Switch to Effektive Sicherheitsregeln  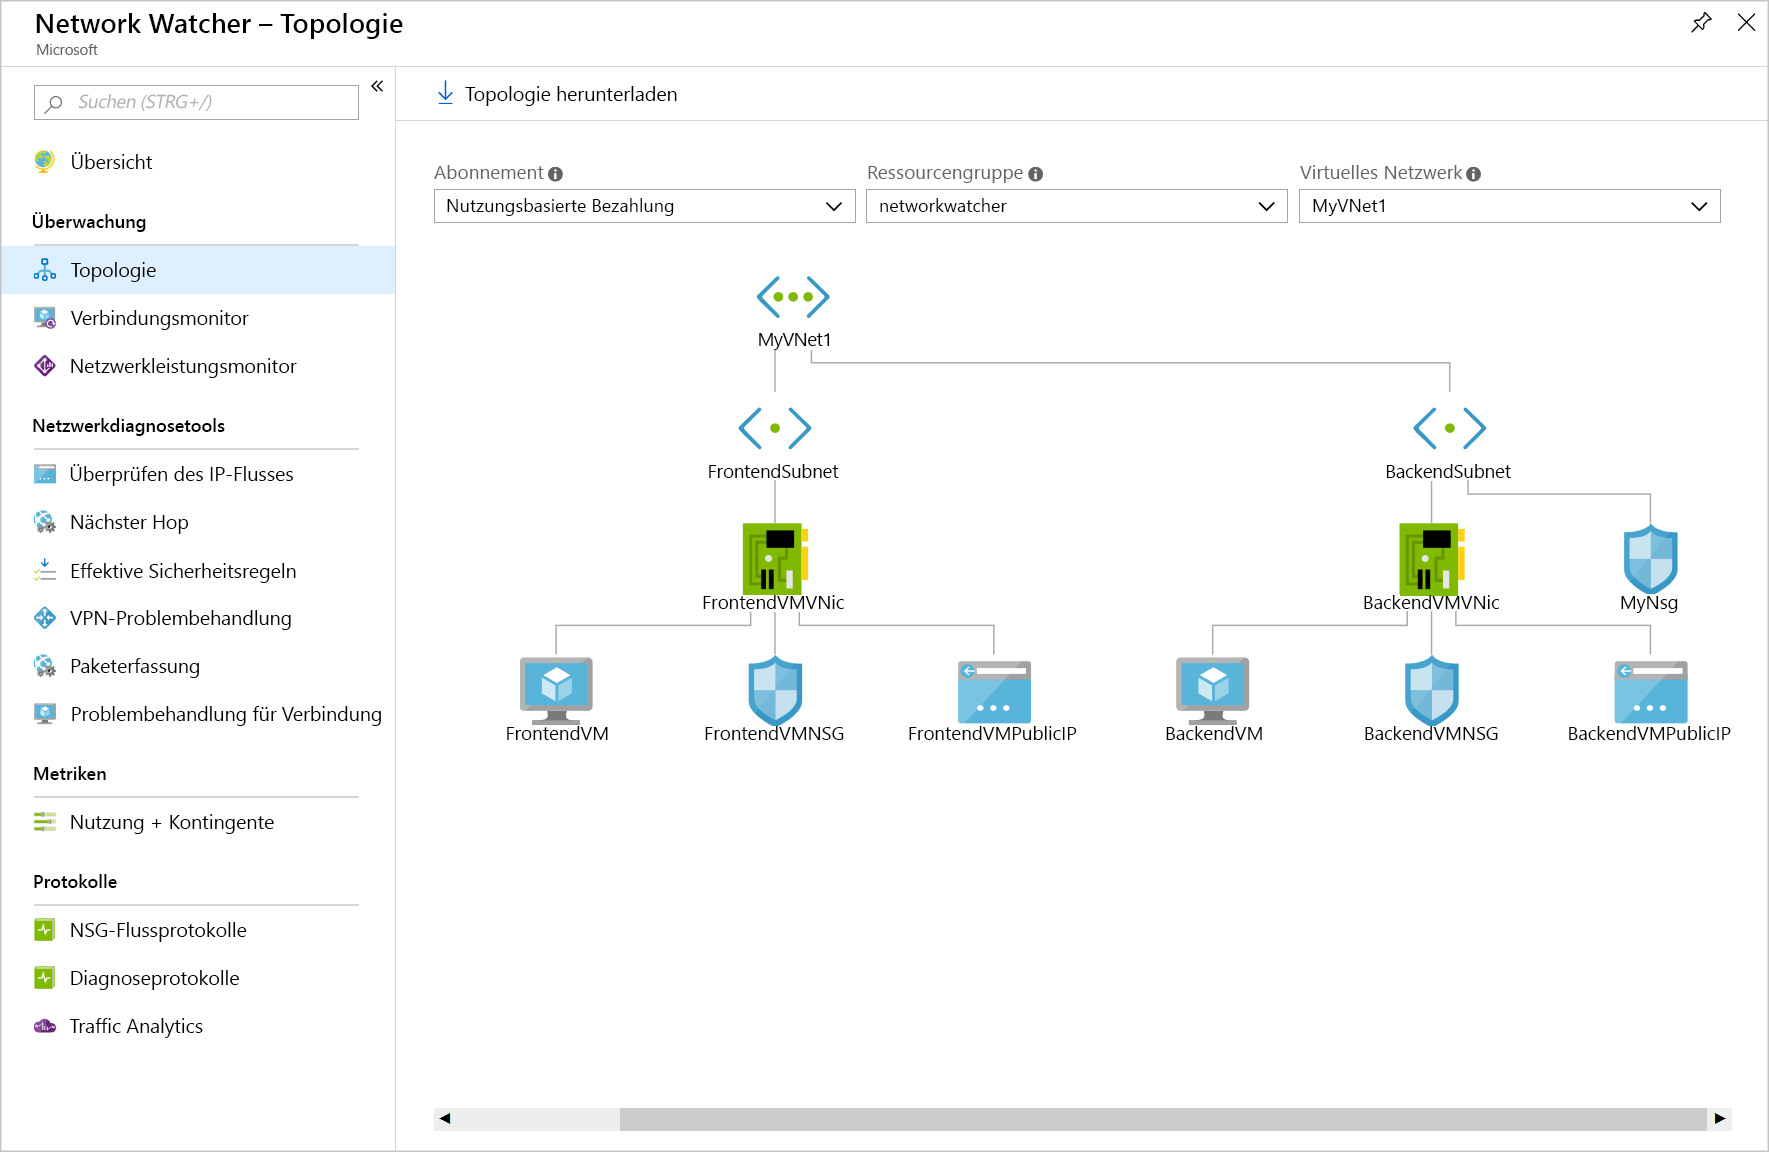(x=183, y=571)
